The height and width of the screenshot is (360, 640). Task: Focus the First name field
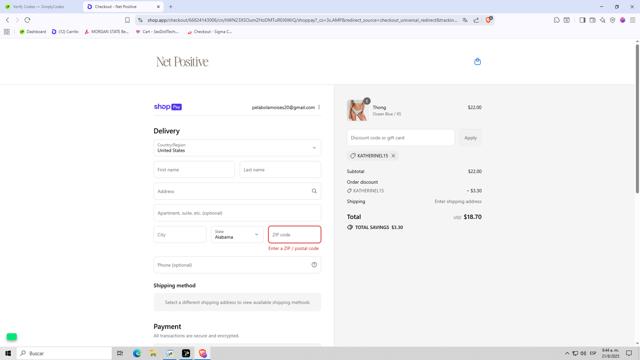194,169
